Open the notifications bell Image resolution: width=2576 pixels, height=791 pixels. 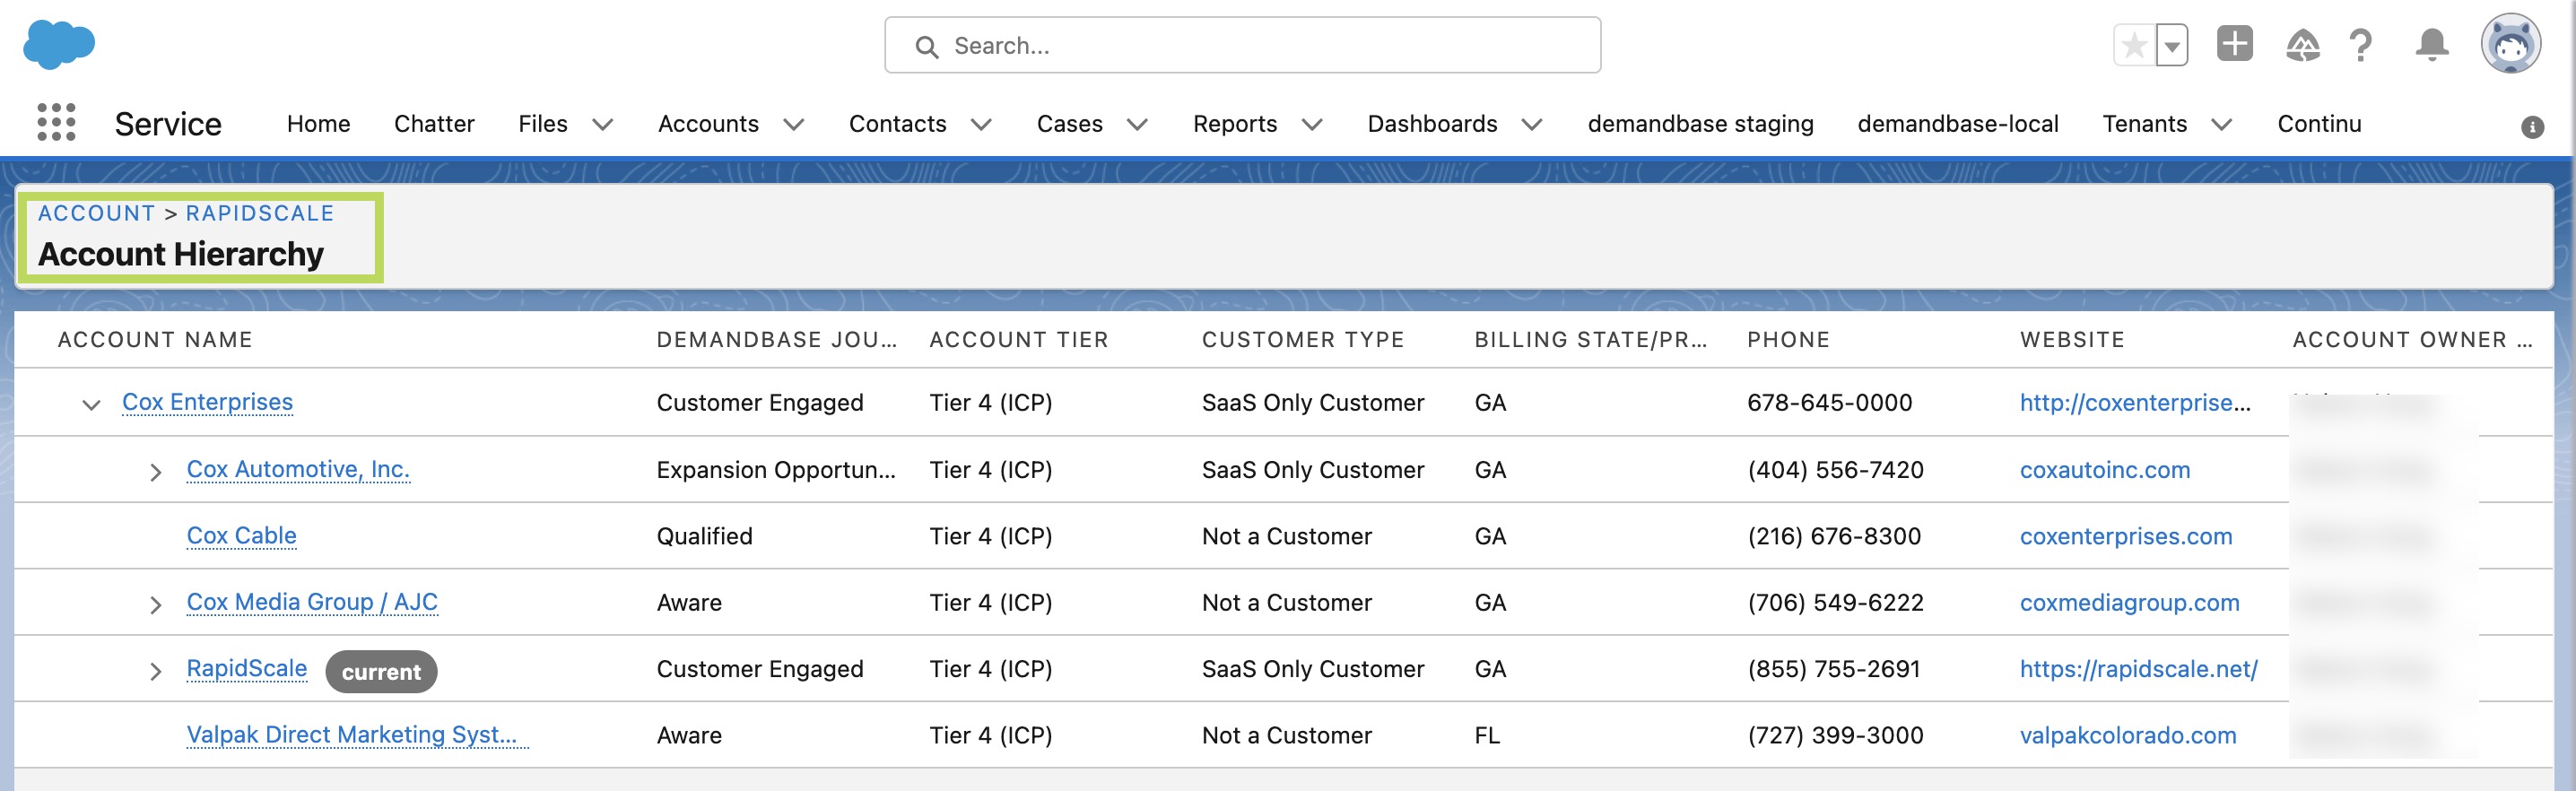coord(2431,46)
